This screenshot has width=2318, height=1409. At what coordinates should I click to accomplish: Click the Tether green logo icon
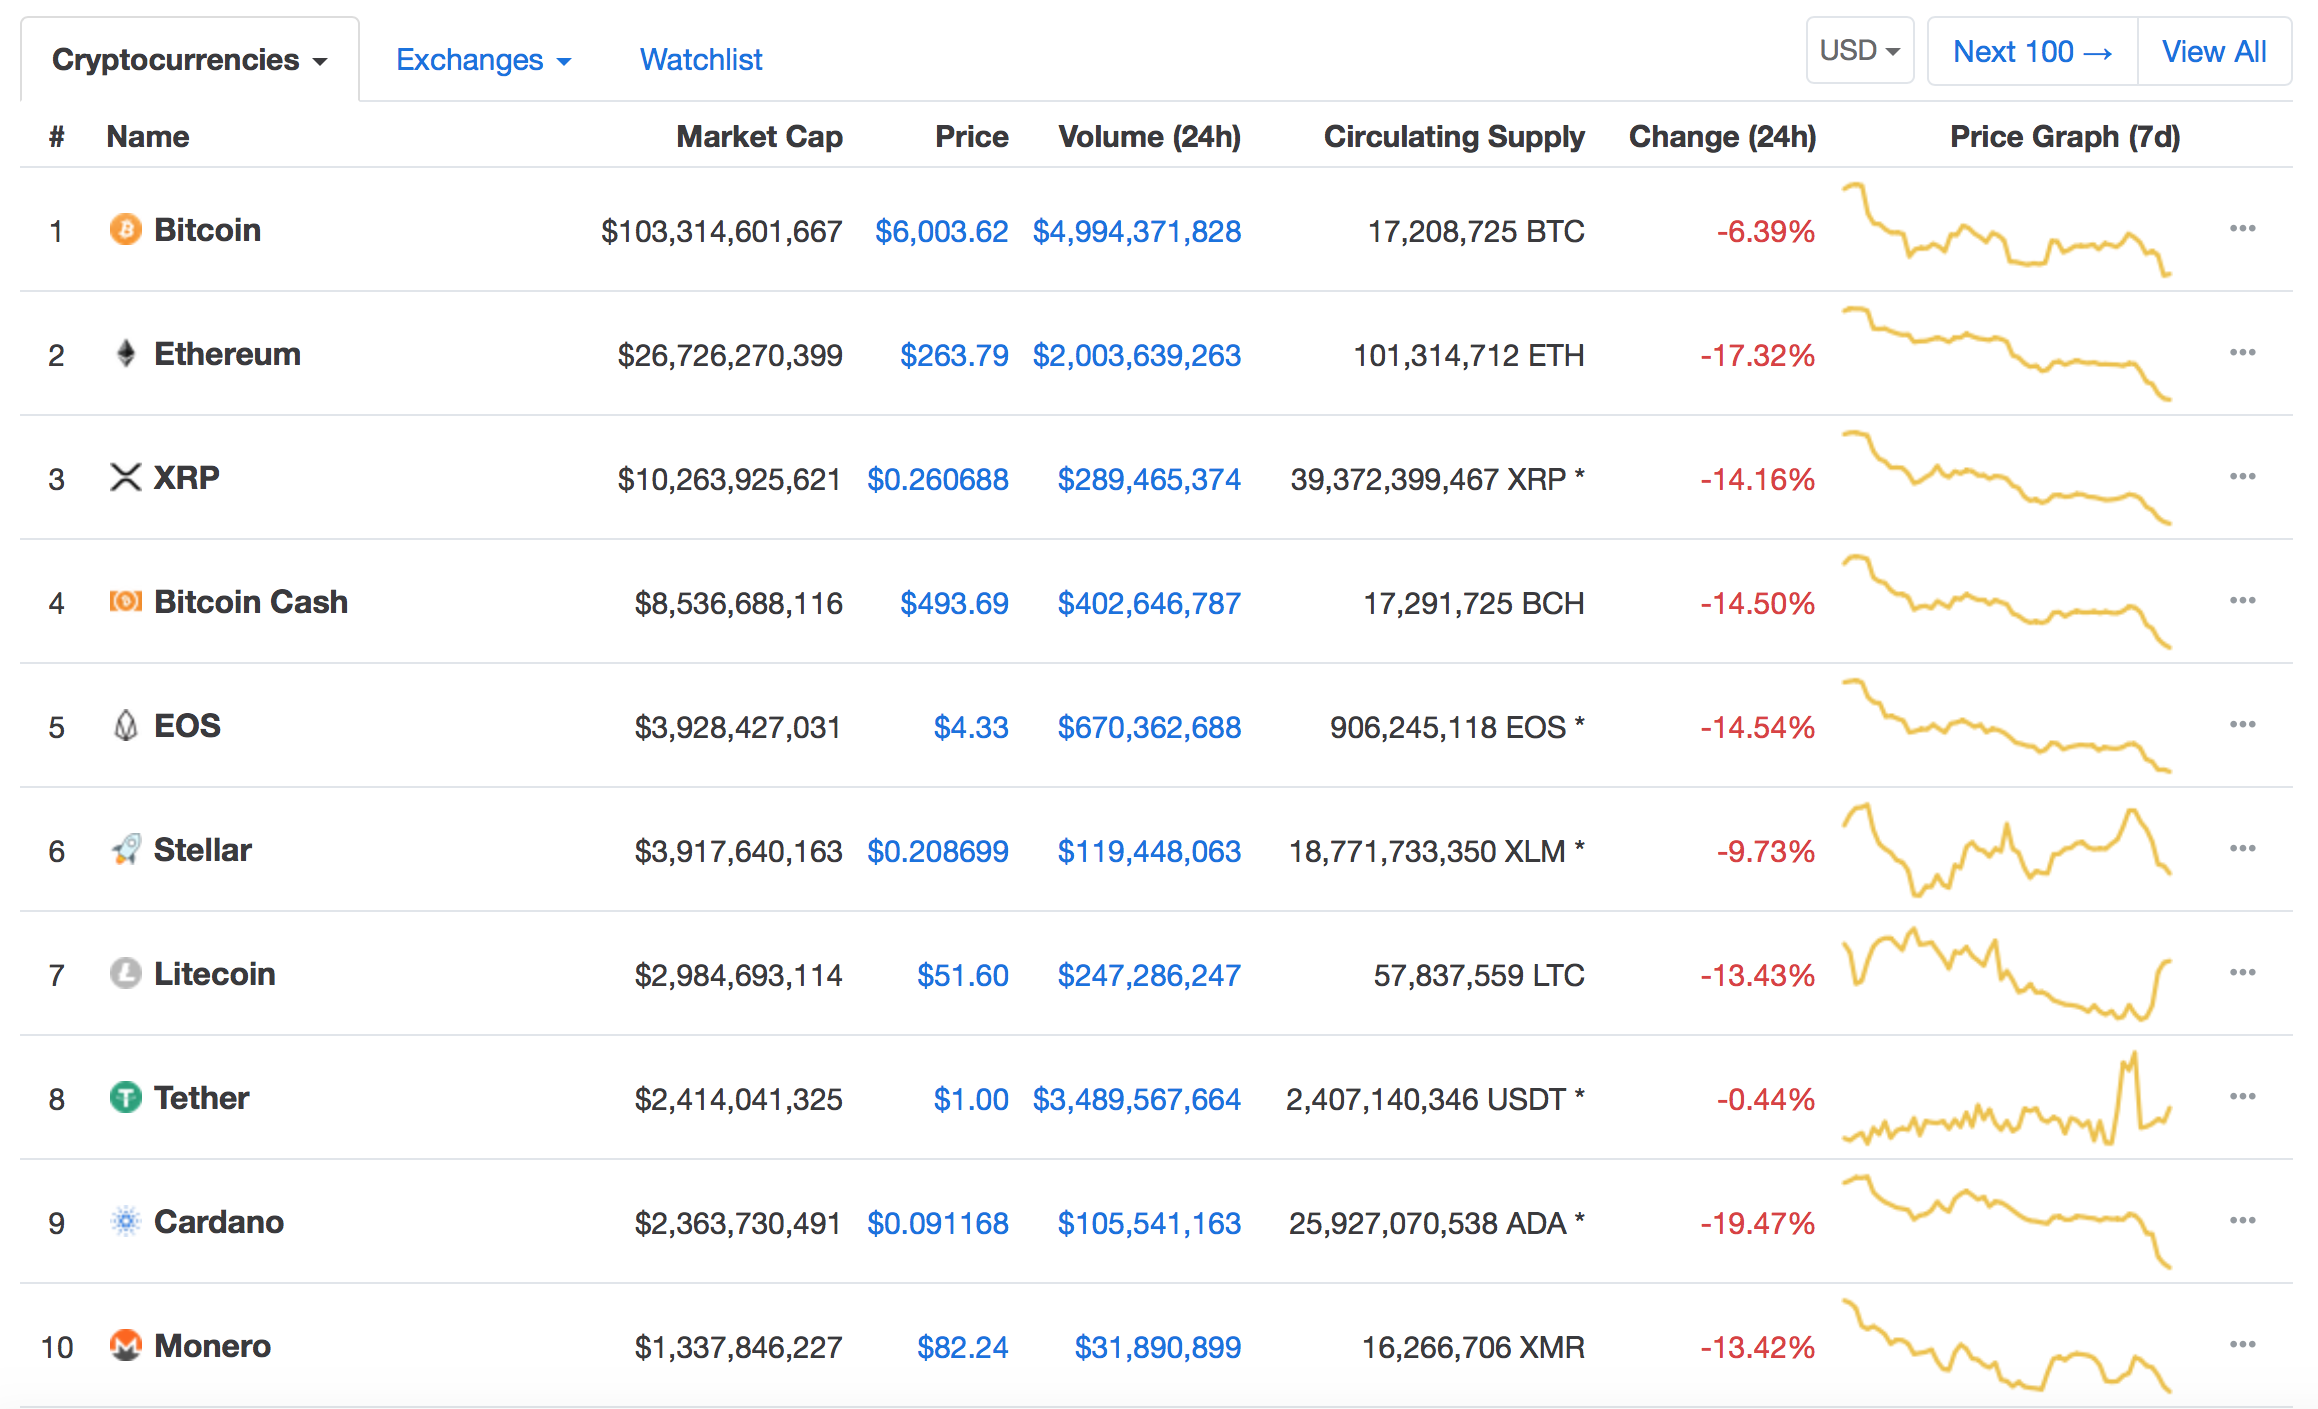(125, 1098)
